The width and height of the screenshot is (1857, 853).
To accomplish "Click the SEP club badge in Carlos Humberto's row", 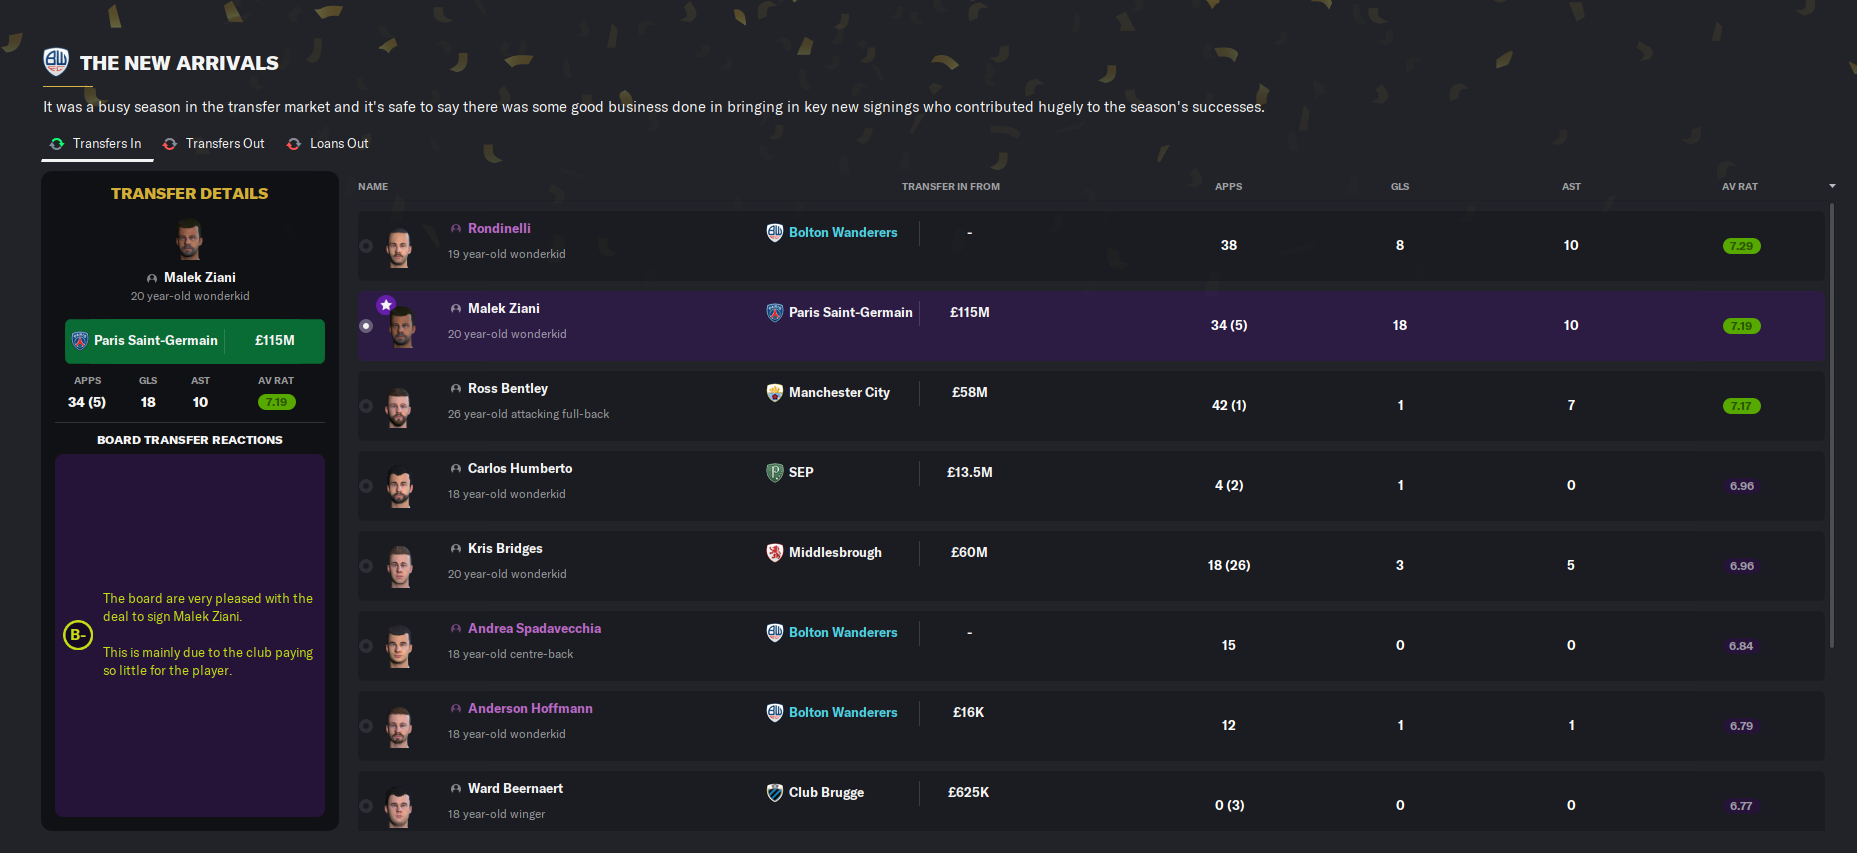I will (774, 472).
